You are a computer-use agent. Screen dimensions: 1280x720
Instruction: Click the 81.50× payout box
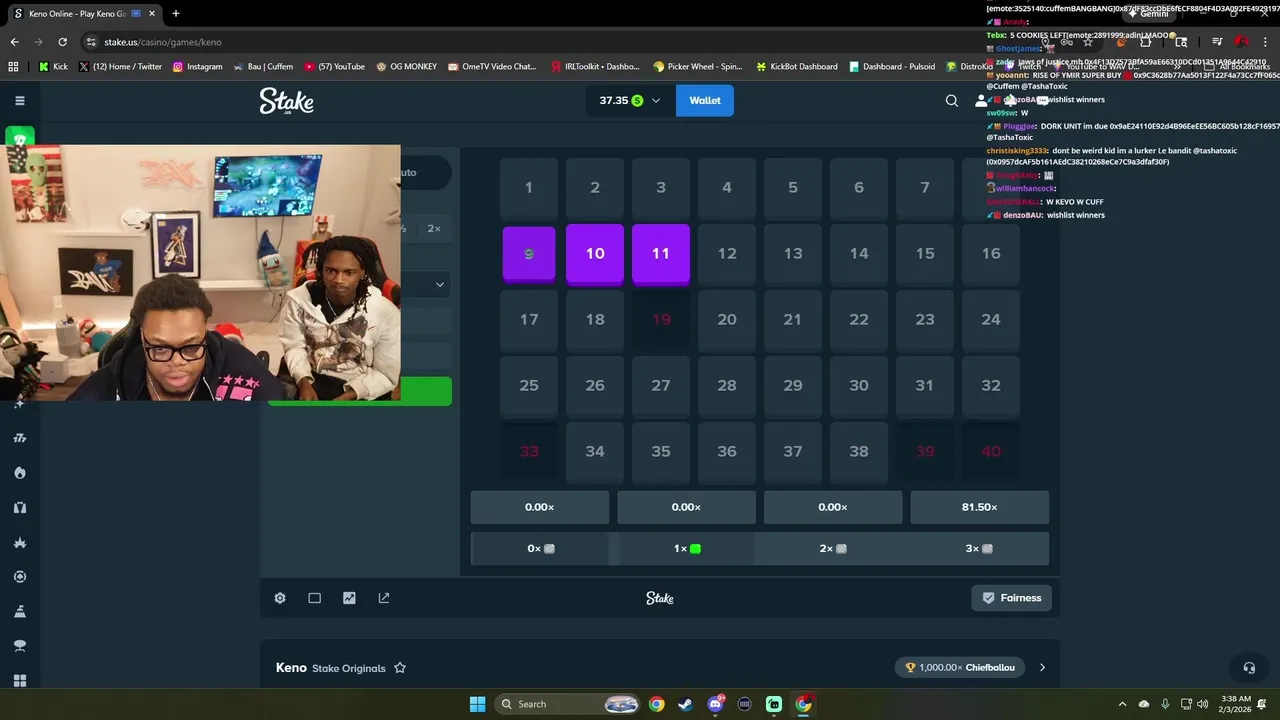(x=980, y=507)
